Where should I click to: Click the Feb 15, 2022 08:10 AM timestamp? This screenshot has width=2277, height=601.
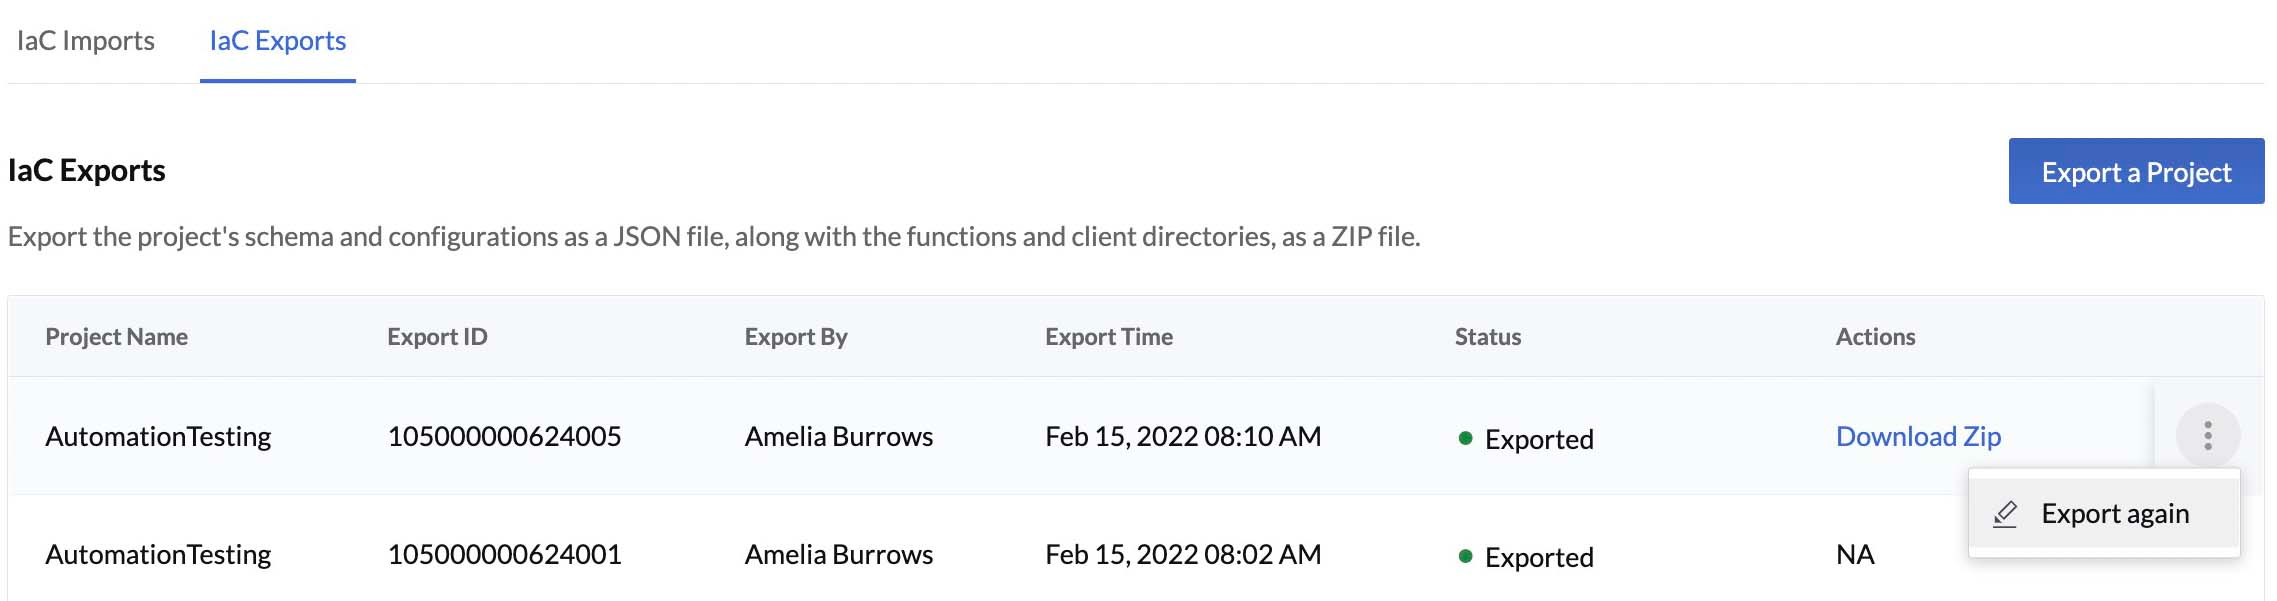(1183, 436)
